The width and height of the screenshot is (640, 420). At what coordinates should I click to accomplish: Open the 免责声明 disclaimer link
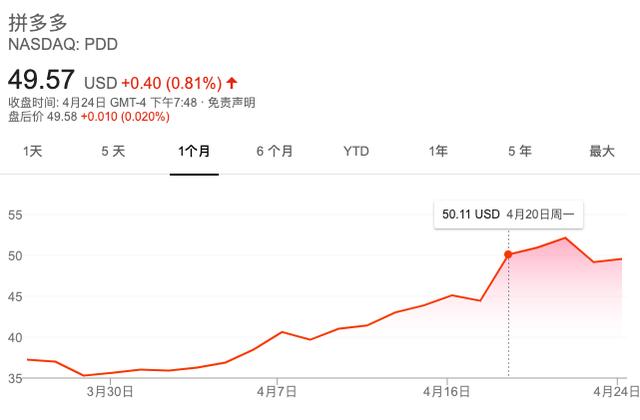231,102
